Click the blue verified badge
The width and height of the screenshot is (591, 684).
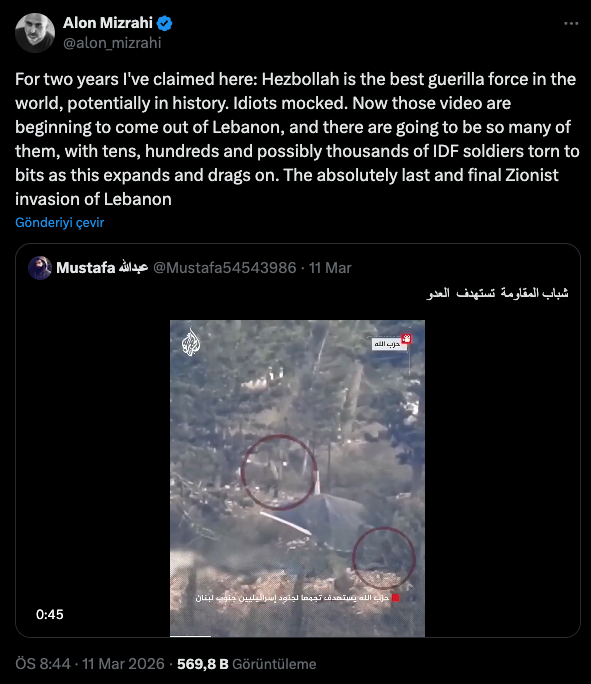pos(164,23)
